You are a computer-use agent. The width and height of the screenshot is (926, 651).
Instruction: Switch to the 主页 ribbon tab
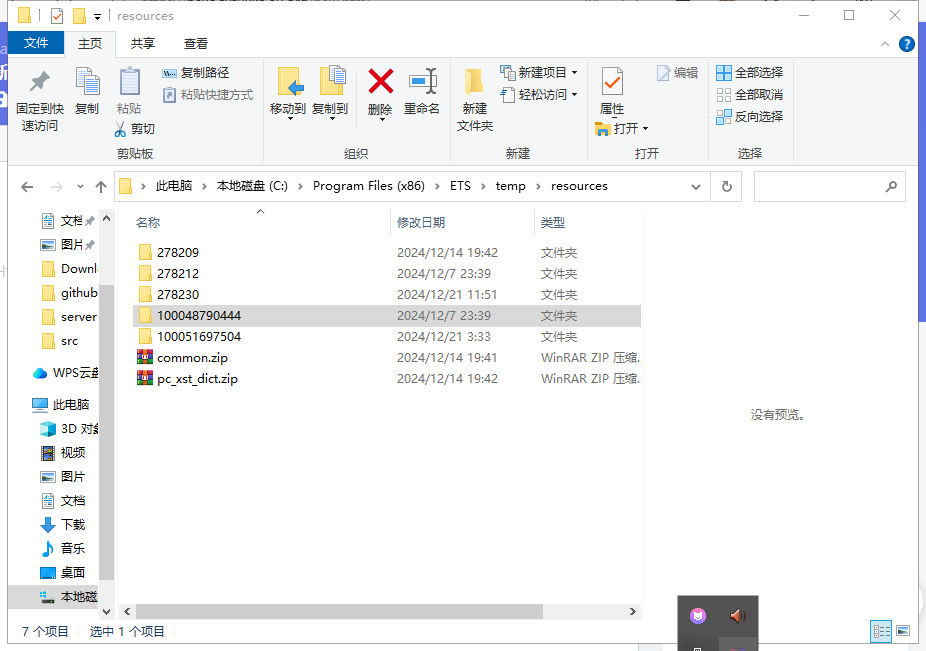(x=90, y=44)
